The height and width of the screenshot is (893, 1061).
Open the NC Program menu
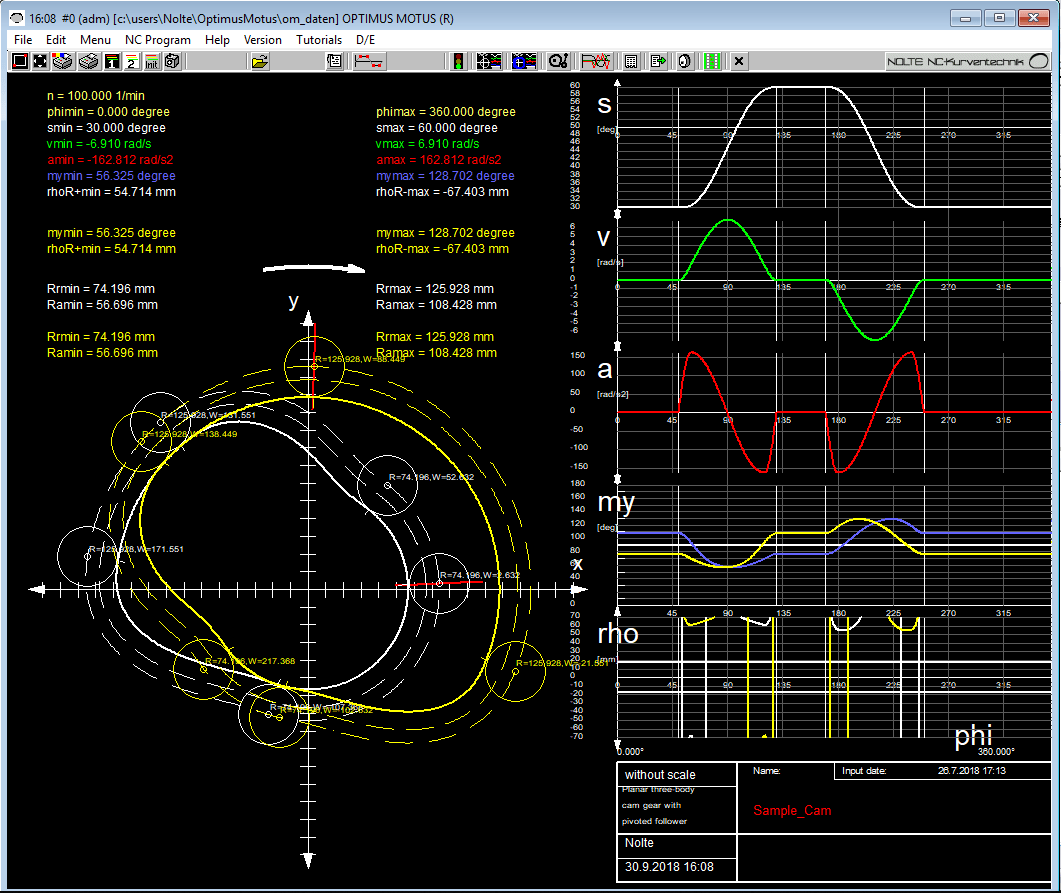[x=157, y=40]
